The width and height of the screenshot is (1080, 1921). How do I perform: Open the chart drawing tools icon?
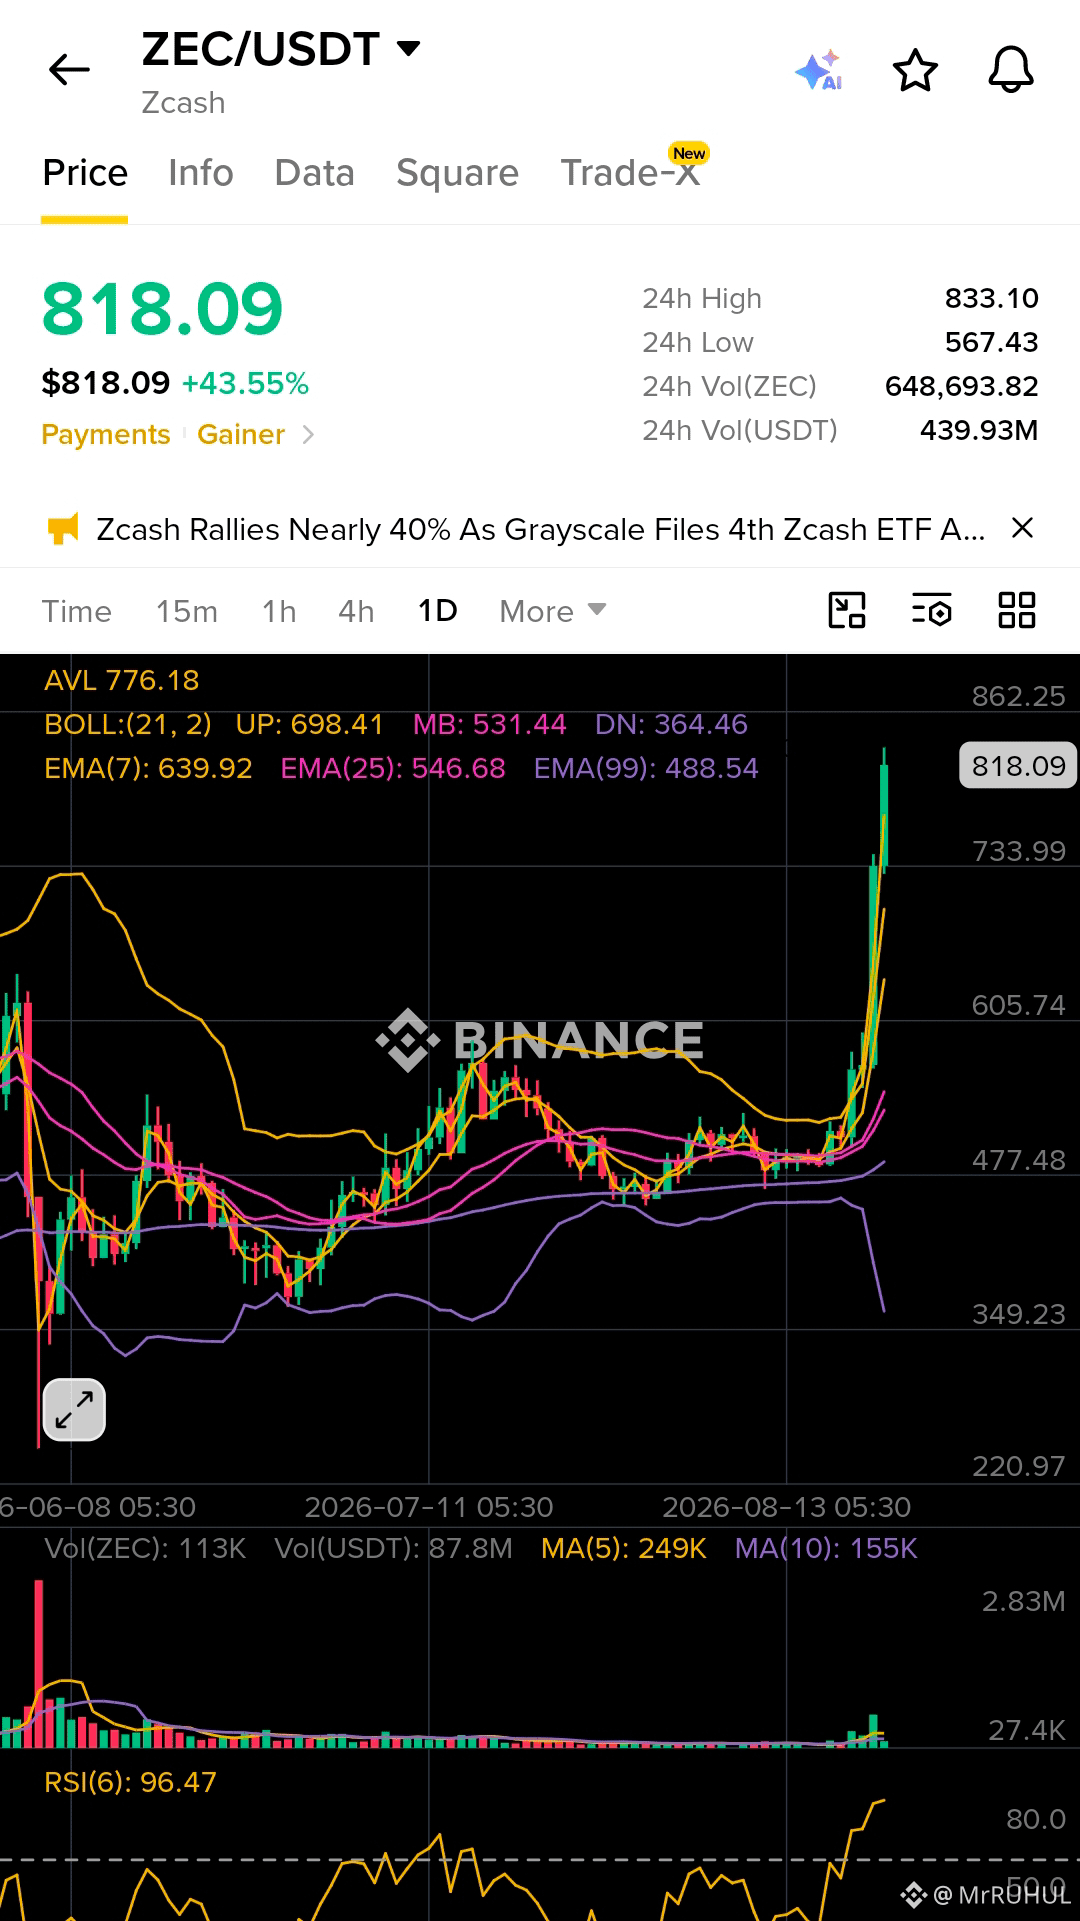[847, 610]
